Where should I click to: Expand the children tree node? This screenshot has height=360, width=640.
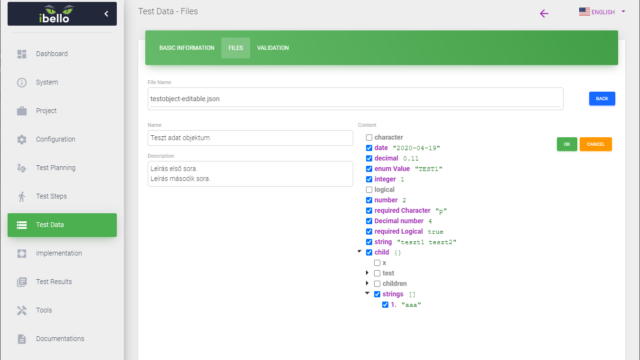point(367,283)
